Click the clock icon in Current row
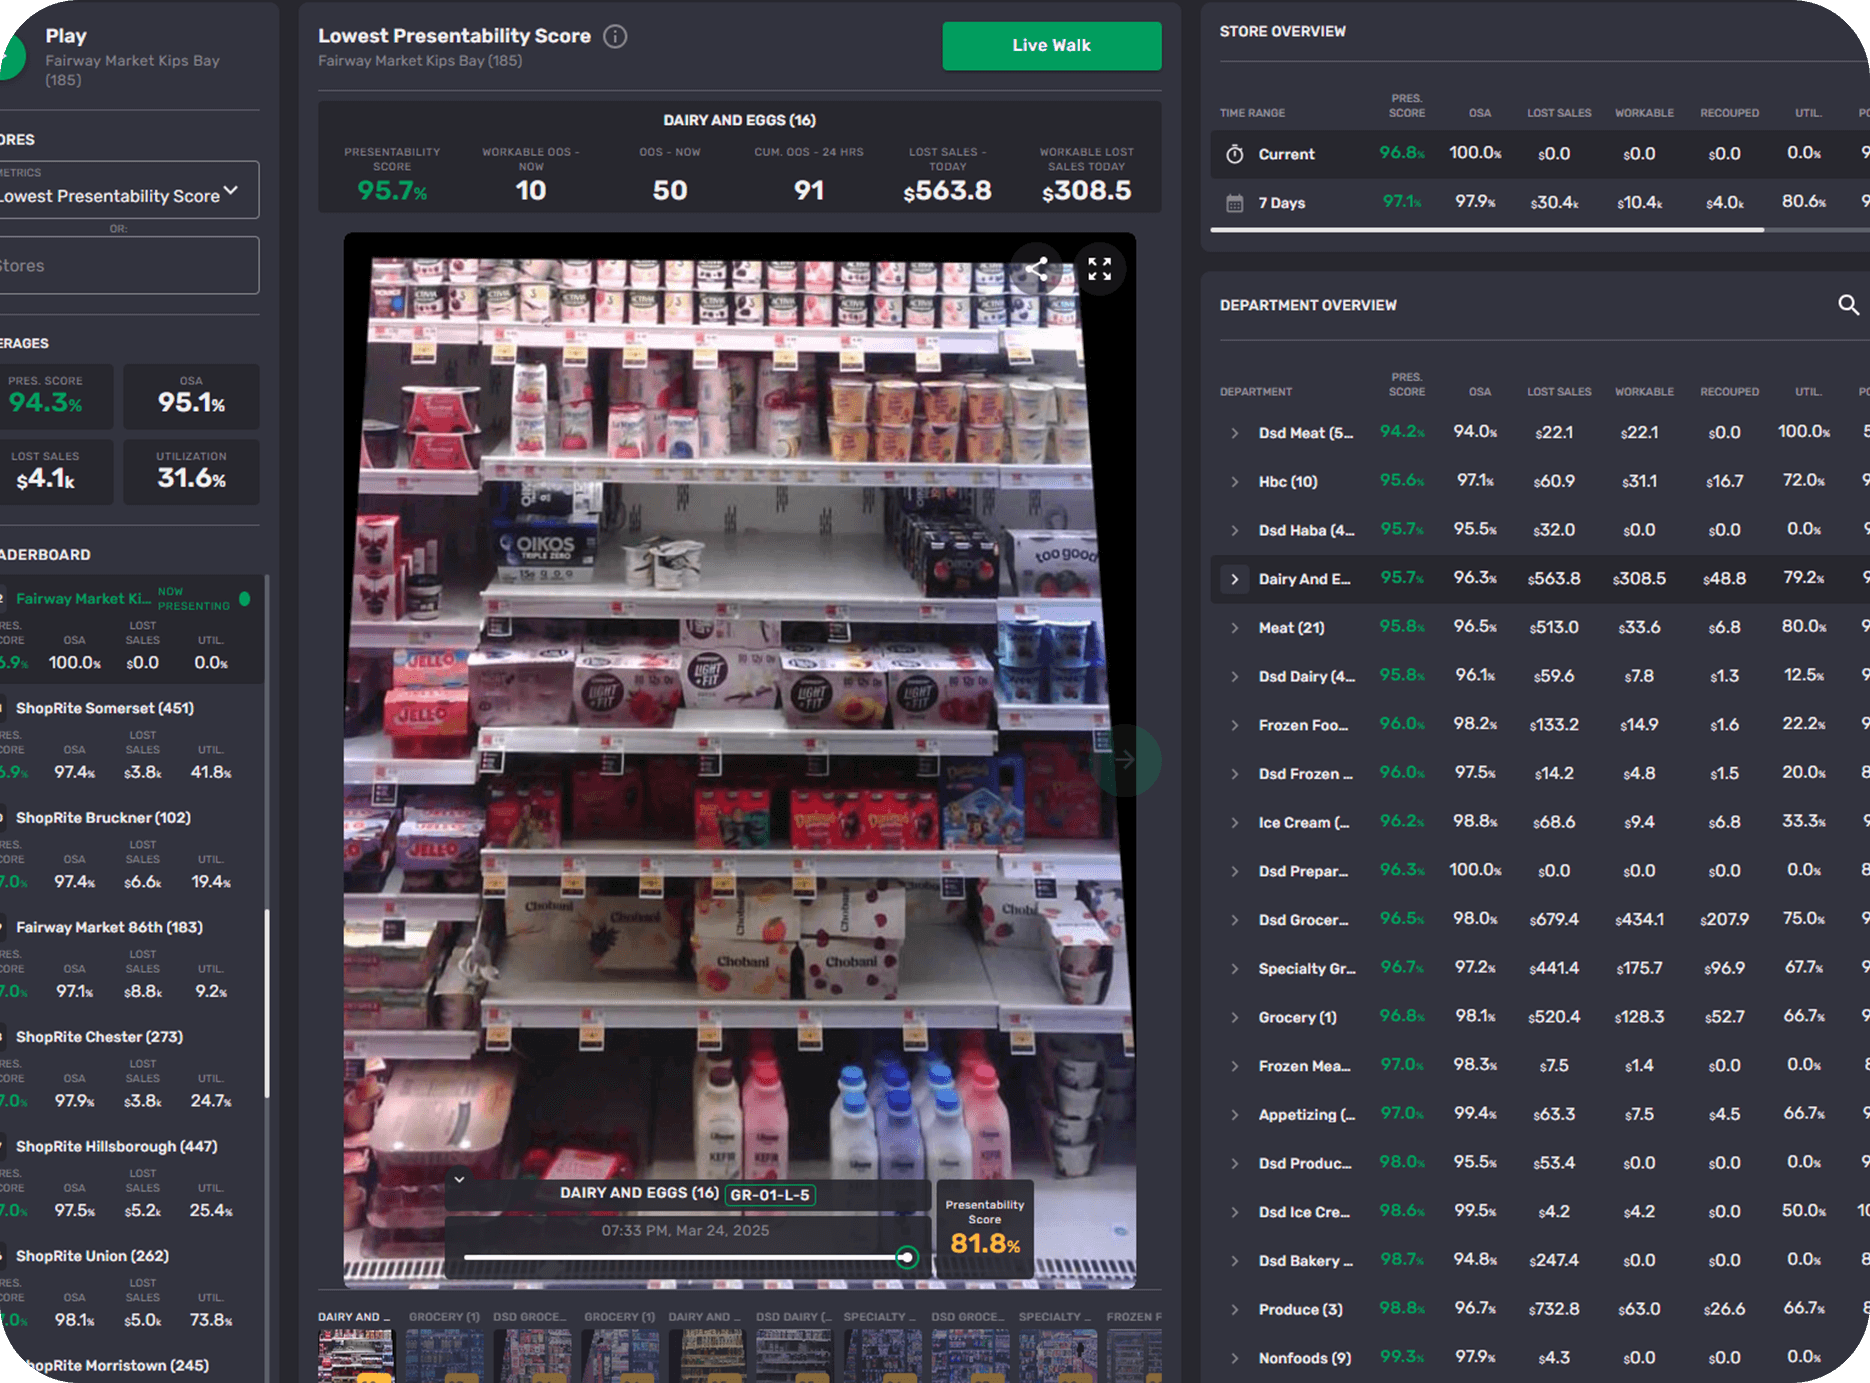This screenshot has width=1870, height=1383. (x=1235, y=154)
